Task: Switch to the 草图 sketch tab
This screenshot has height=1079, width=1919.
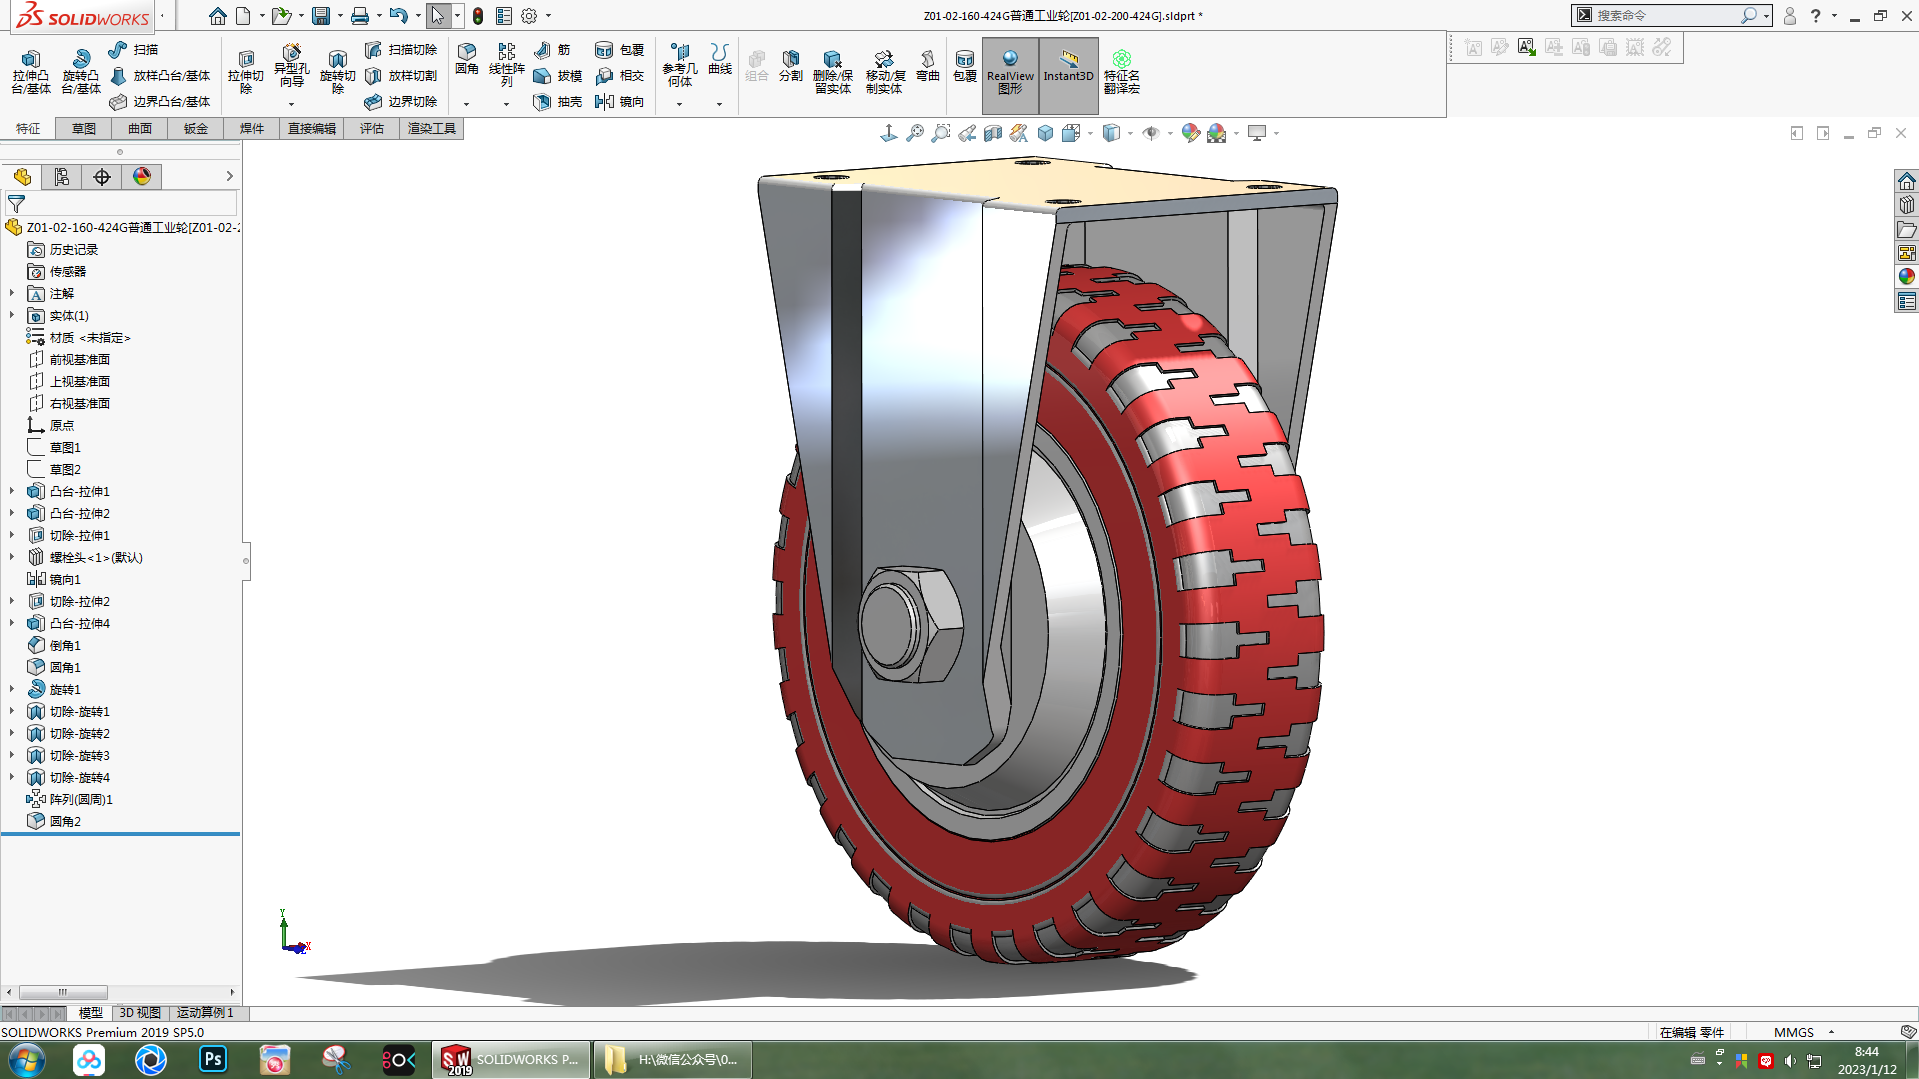Action: pyautogui.click(x=84, y=129)
